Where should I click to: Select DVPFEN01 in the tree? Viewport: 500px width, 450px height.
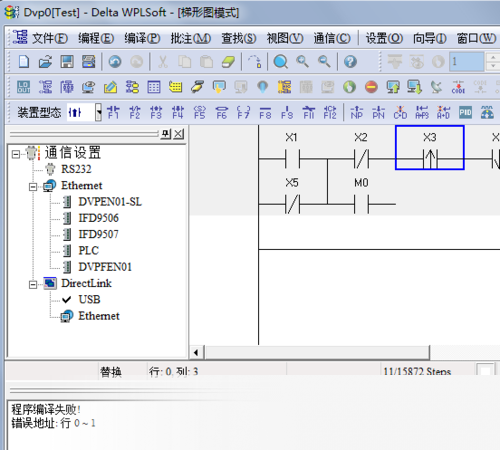coord(105,267)
